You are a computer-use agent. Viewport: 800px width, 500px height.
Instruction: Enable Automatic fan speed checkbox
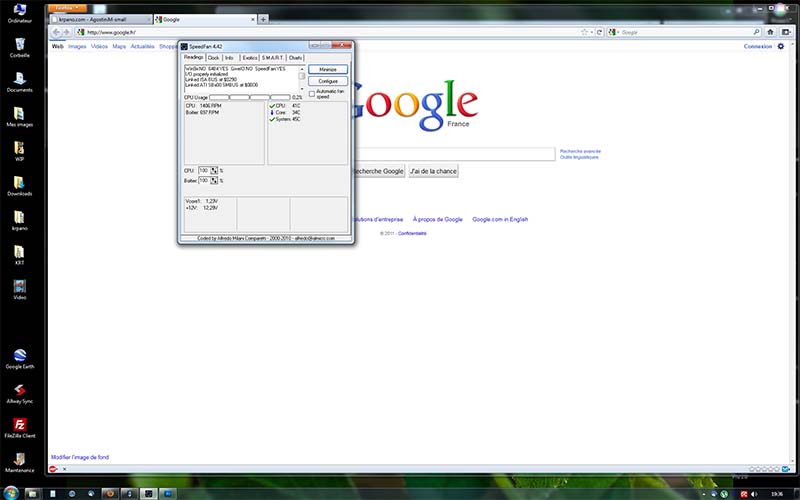click(x=312, y=94)
